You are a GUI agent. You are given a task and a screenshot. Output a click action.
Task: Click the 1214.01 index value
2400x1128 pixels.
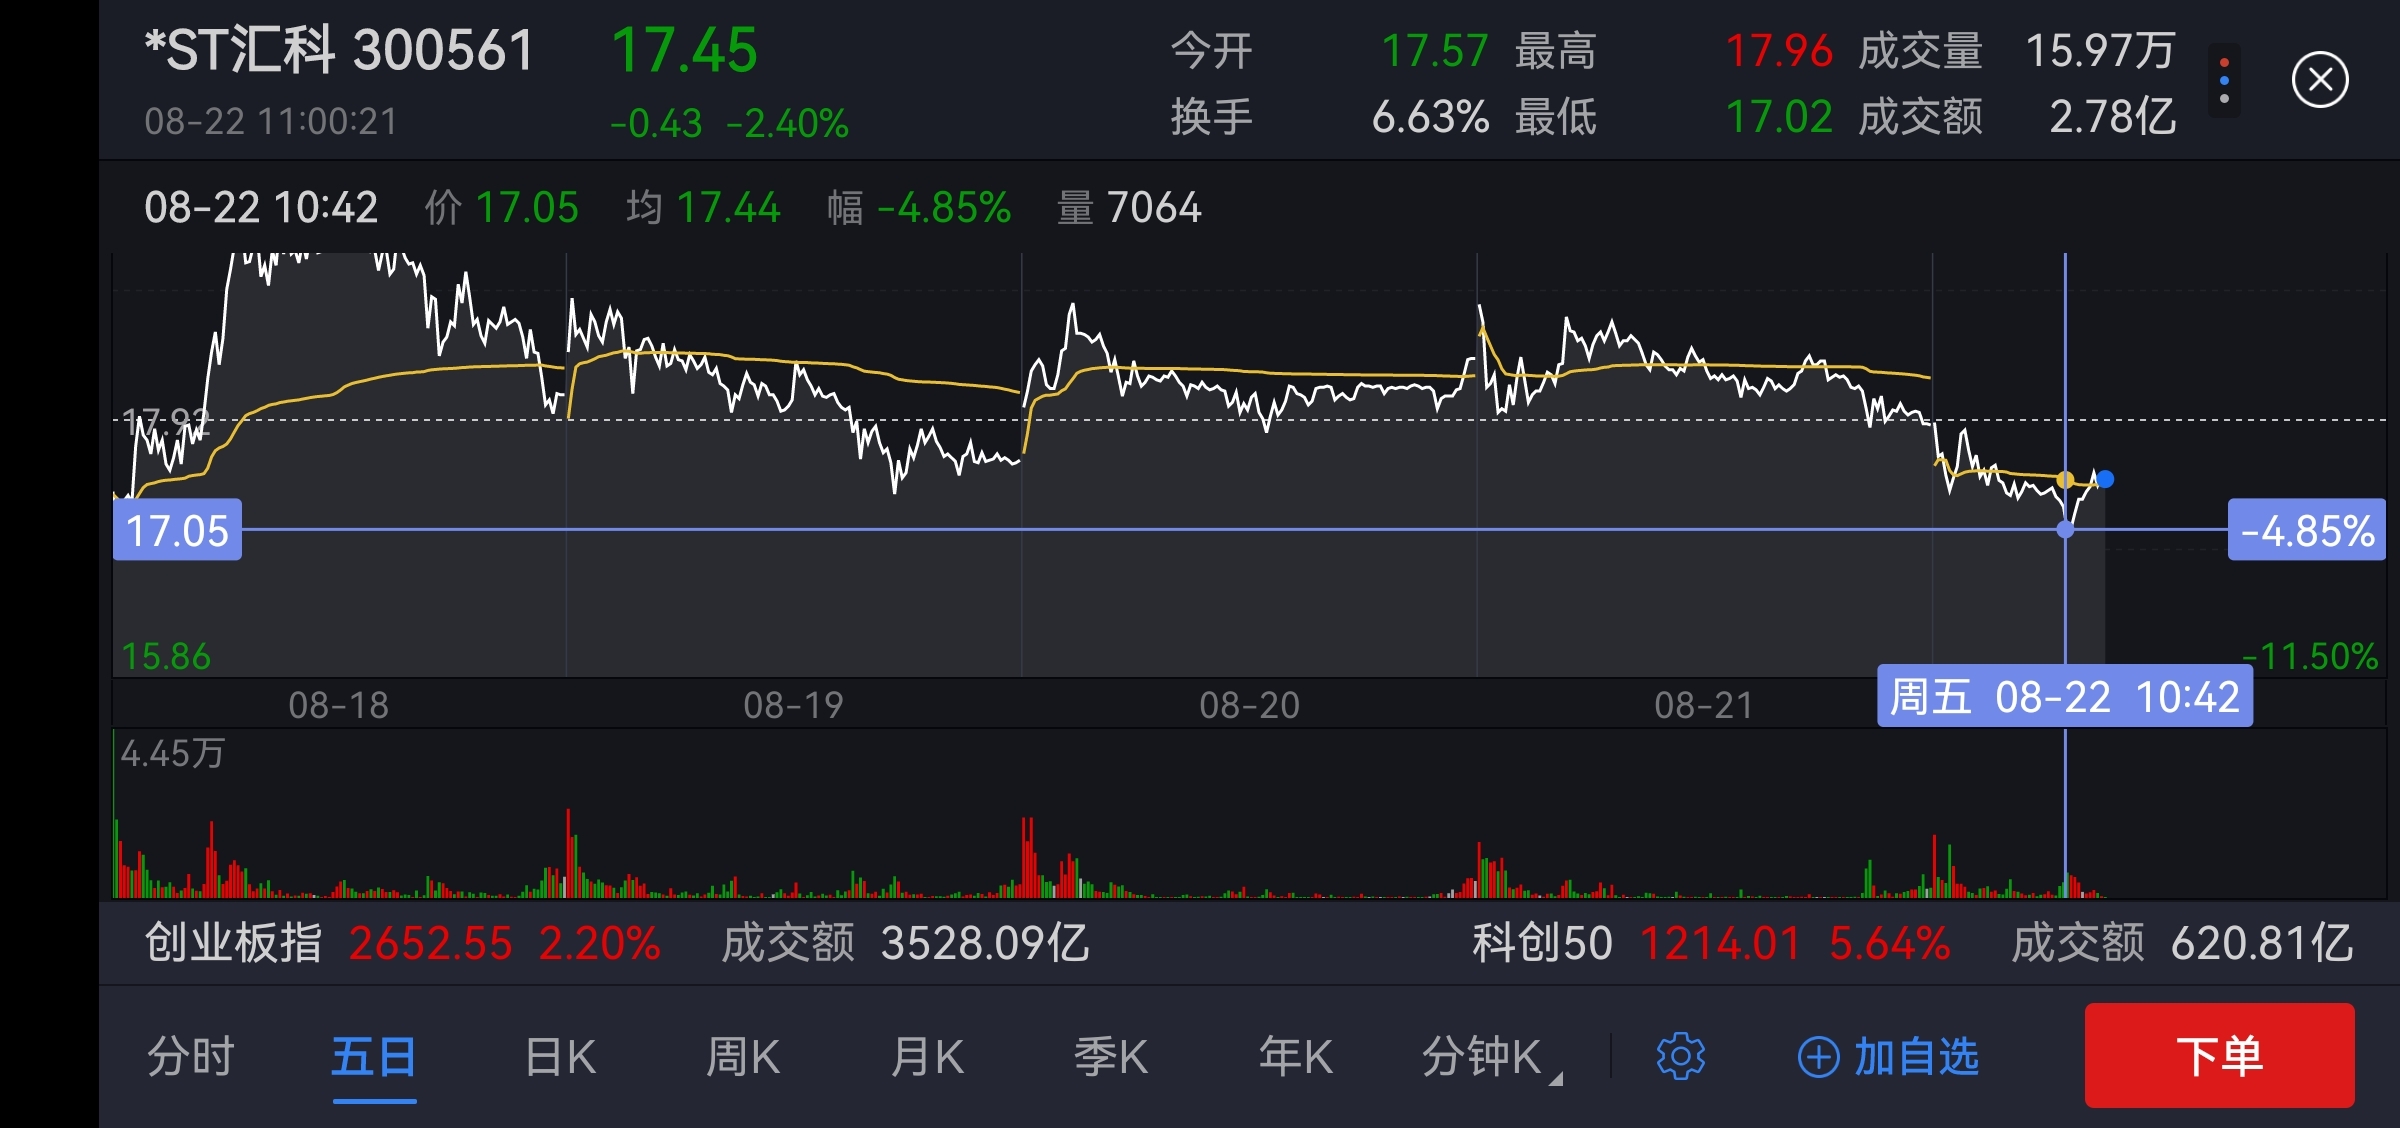click(1720, 942)
